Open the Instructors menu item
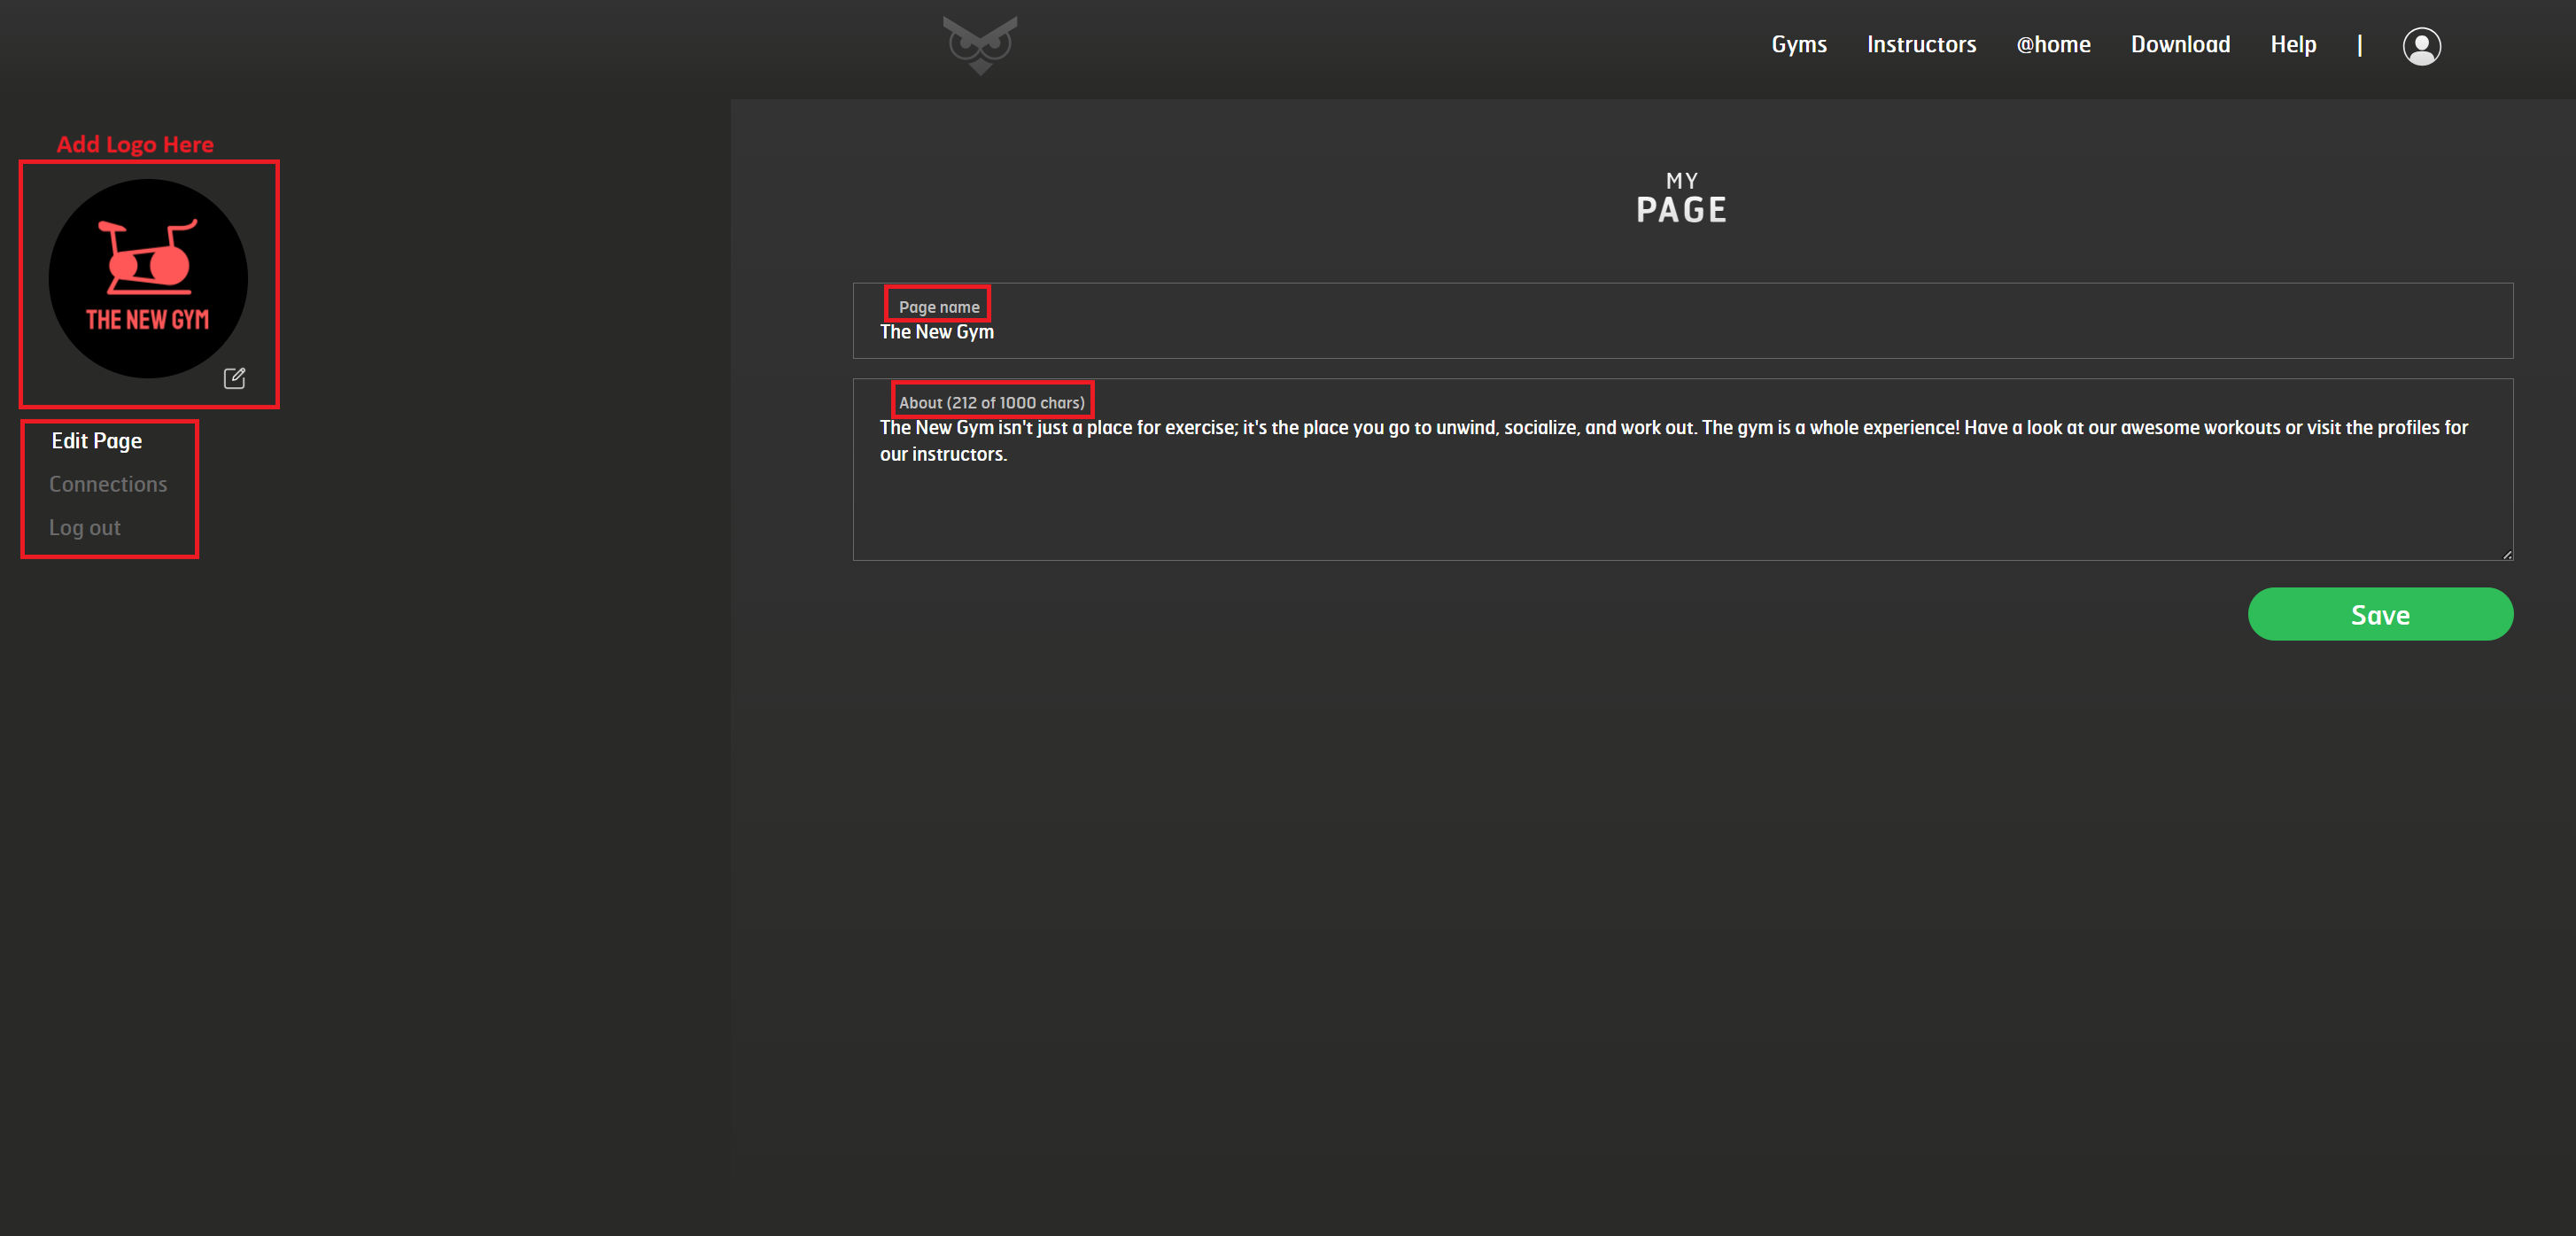The height and width of the screenshot is (1236, 2576). (1921, 44)
